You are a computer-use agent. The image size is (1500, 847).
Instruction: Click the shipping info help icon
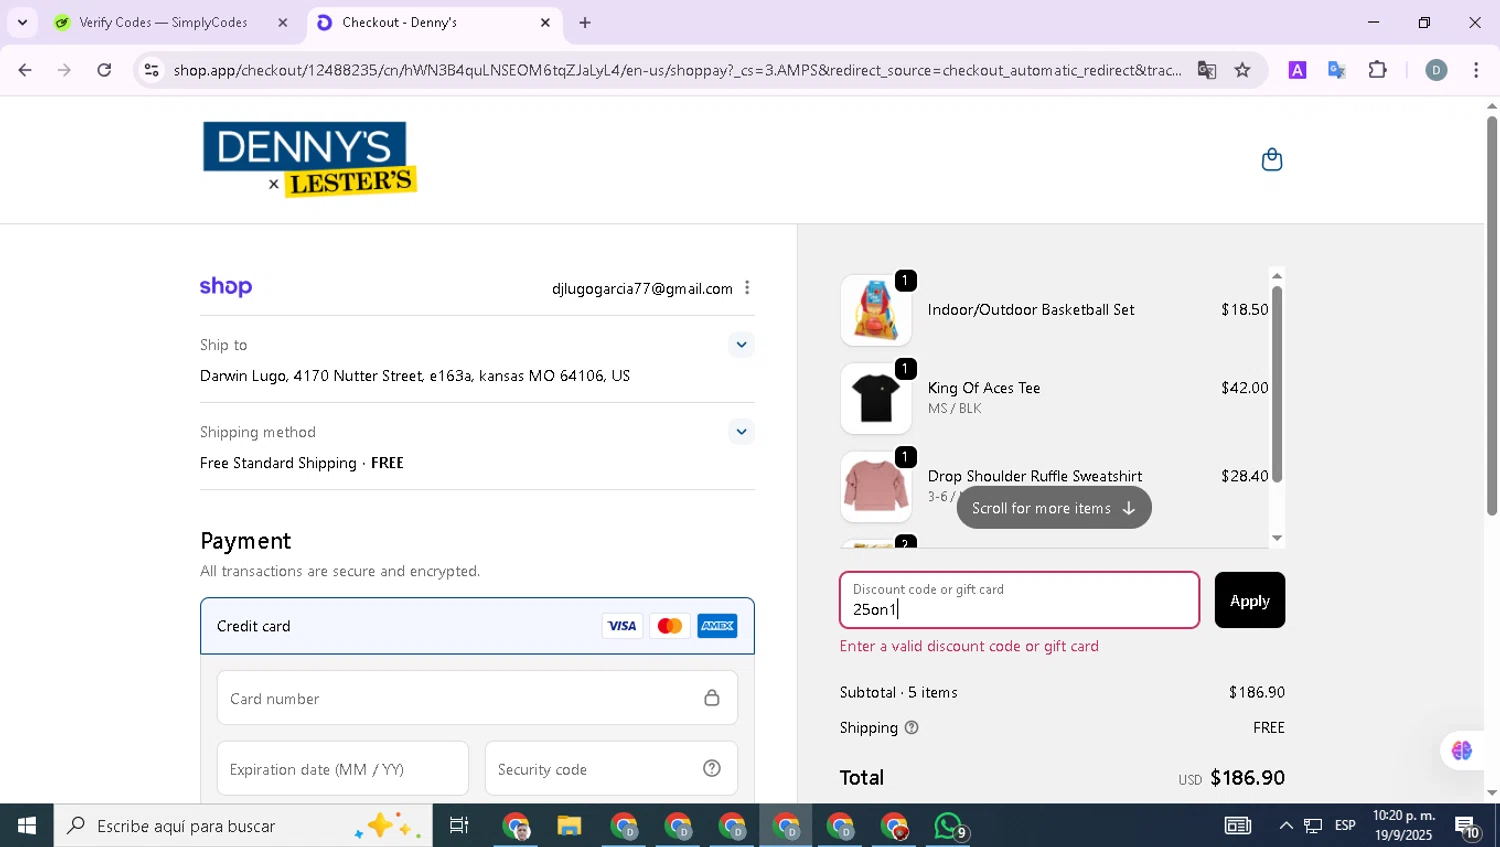[x=911, y=728]
